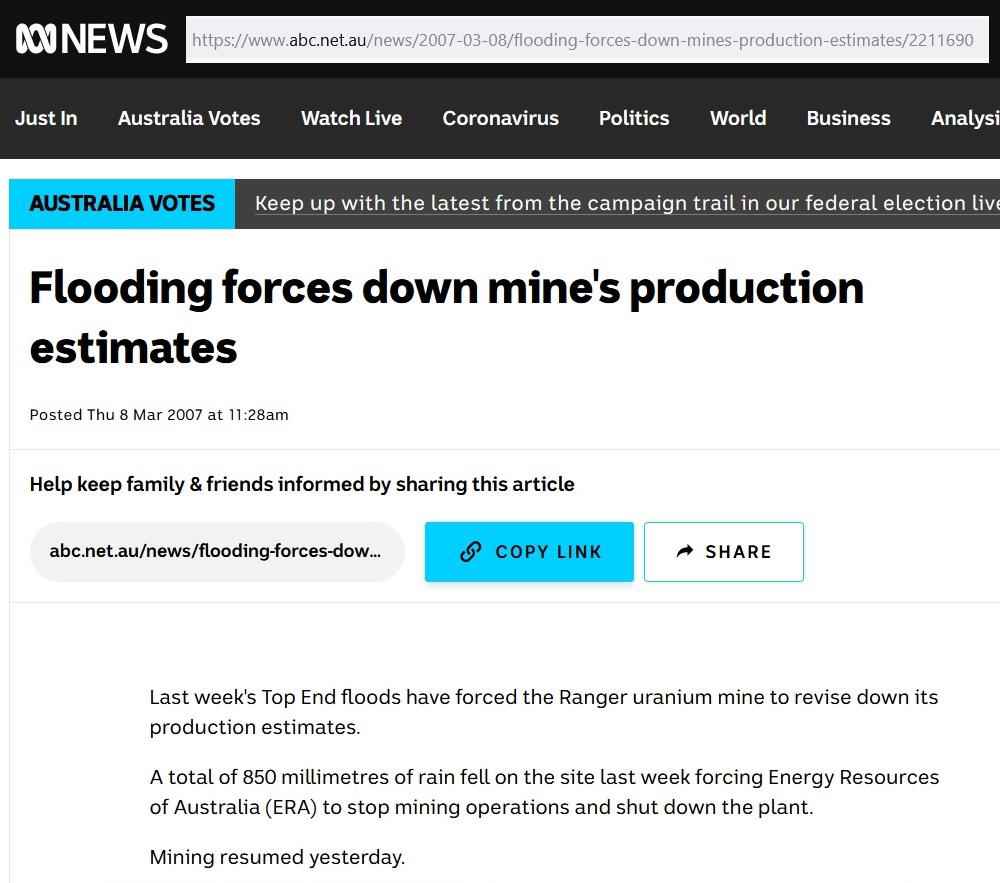Click the article headline text

click(x=446, y=317)
